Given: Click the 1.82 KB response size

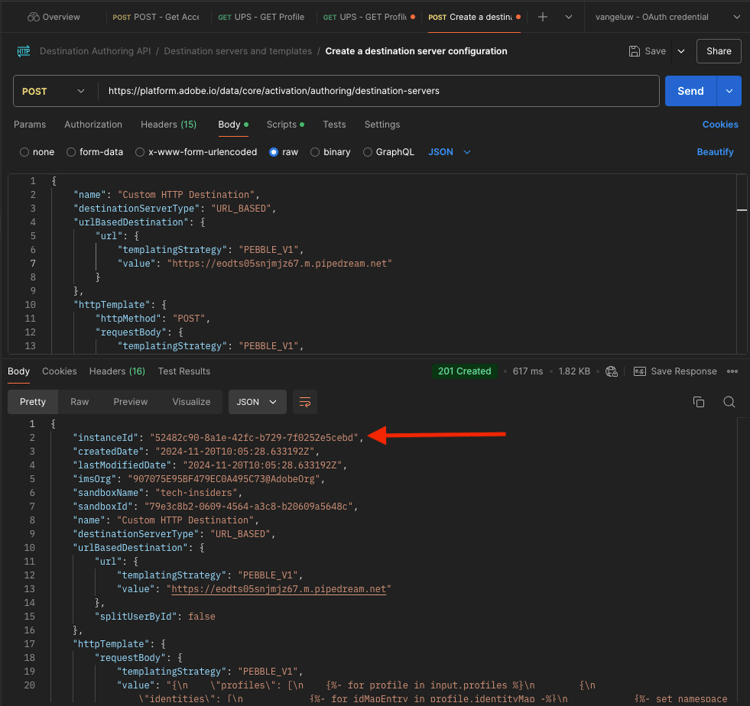Looking at the screenshot, I should (574, 371).
